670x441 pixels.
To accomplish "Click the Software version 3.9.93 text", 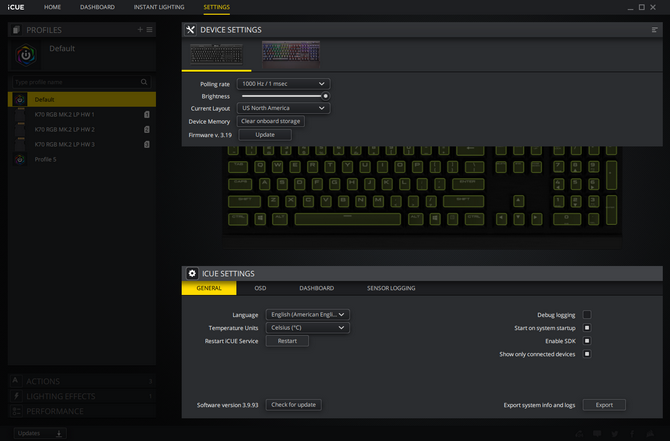I will pos(227,405).
